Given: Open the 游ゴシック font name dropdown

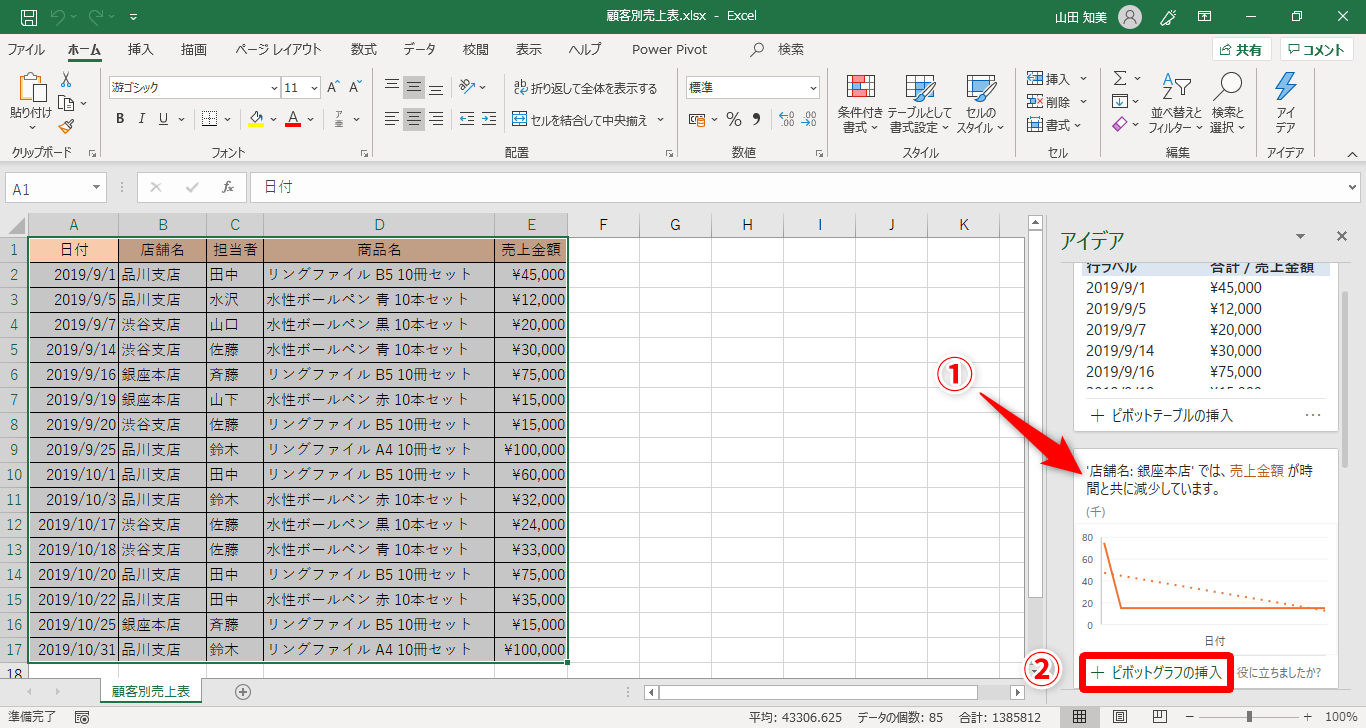Looking at the screenshot, I should tap(275, 88).
